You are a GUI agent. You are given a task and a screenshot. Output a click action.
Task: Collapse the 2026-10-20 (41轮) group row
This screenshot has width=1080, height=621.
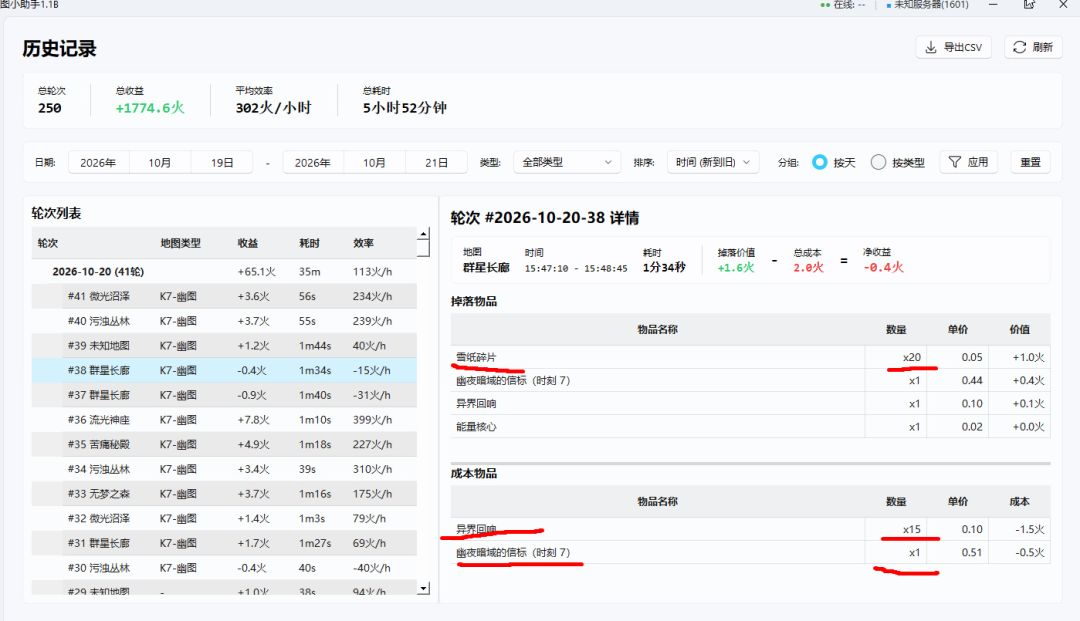(224, 271)
